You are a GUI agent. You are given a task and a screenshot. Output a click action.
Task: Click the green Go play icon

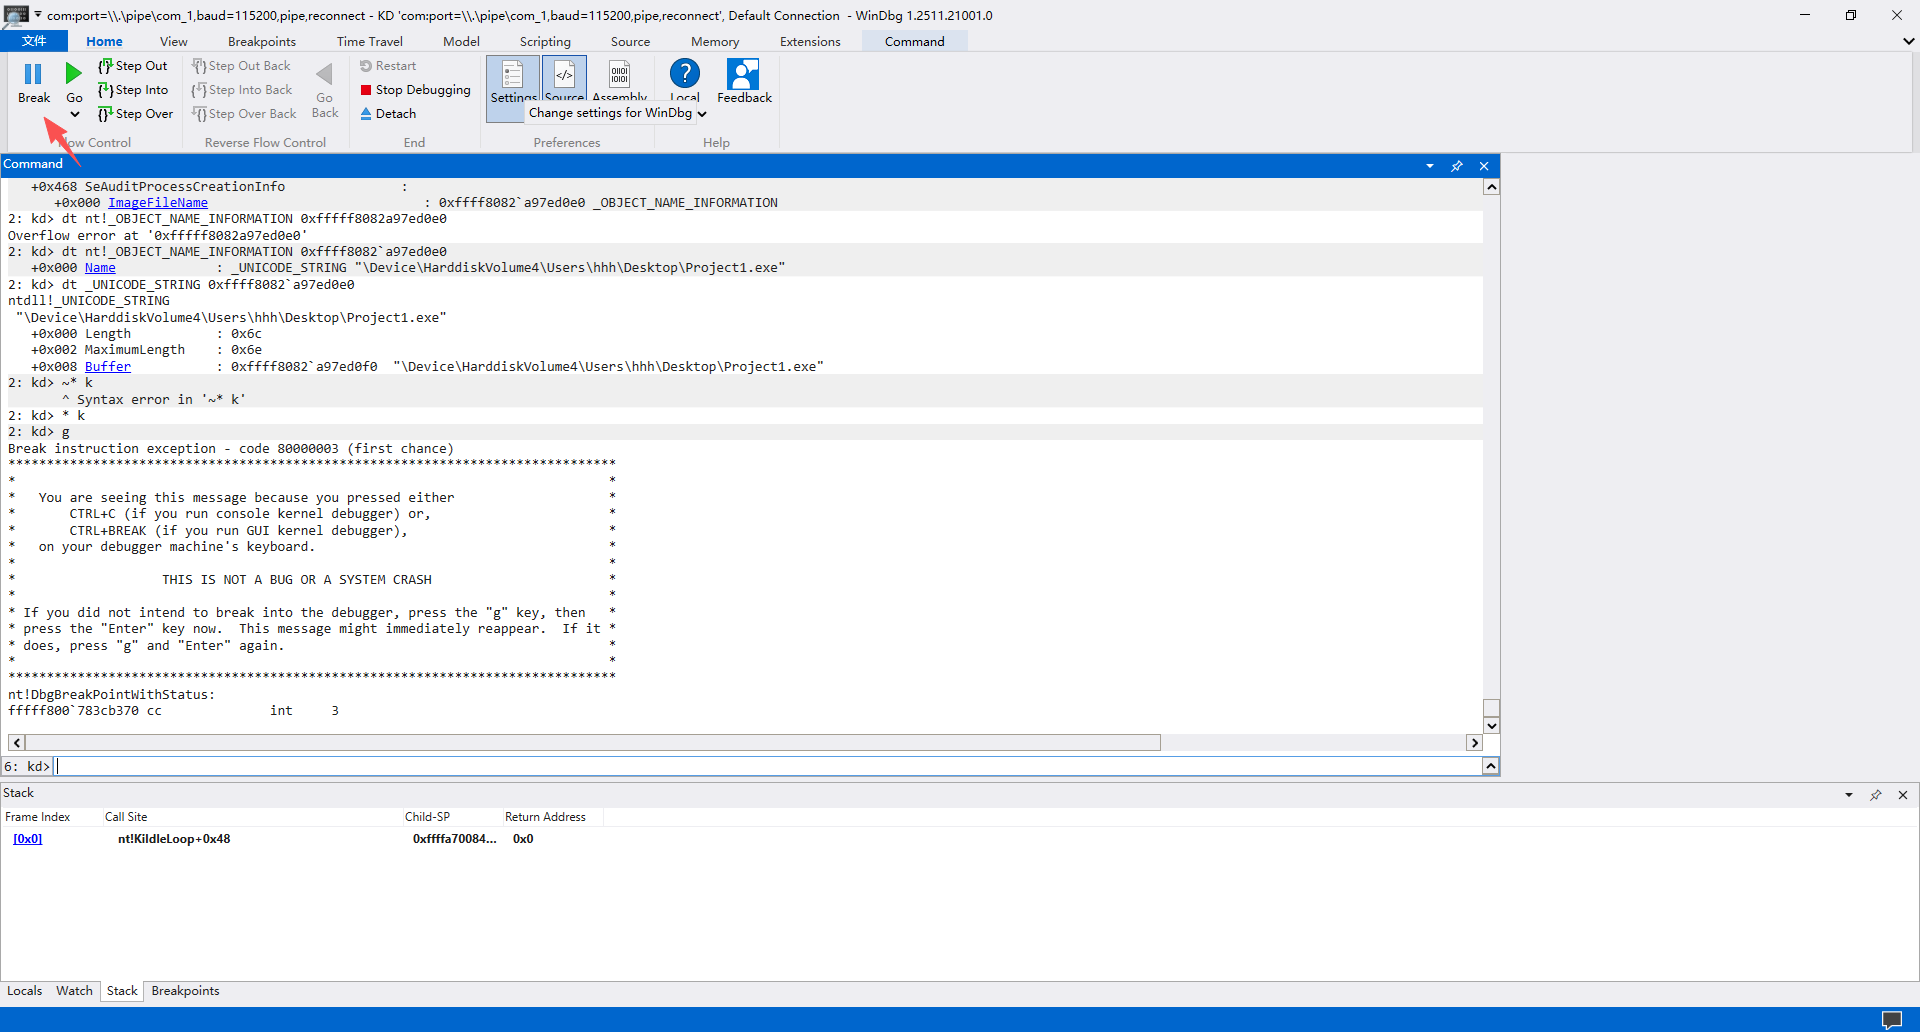pos(74,74)
